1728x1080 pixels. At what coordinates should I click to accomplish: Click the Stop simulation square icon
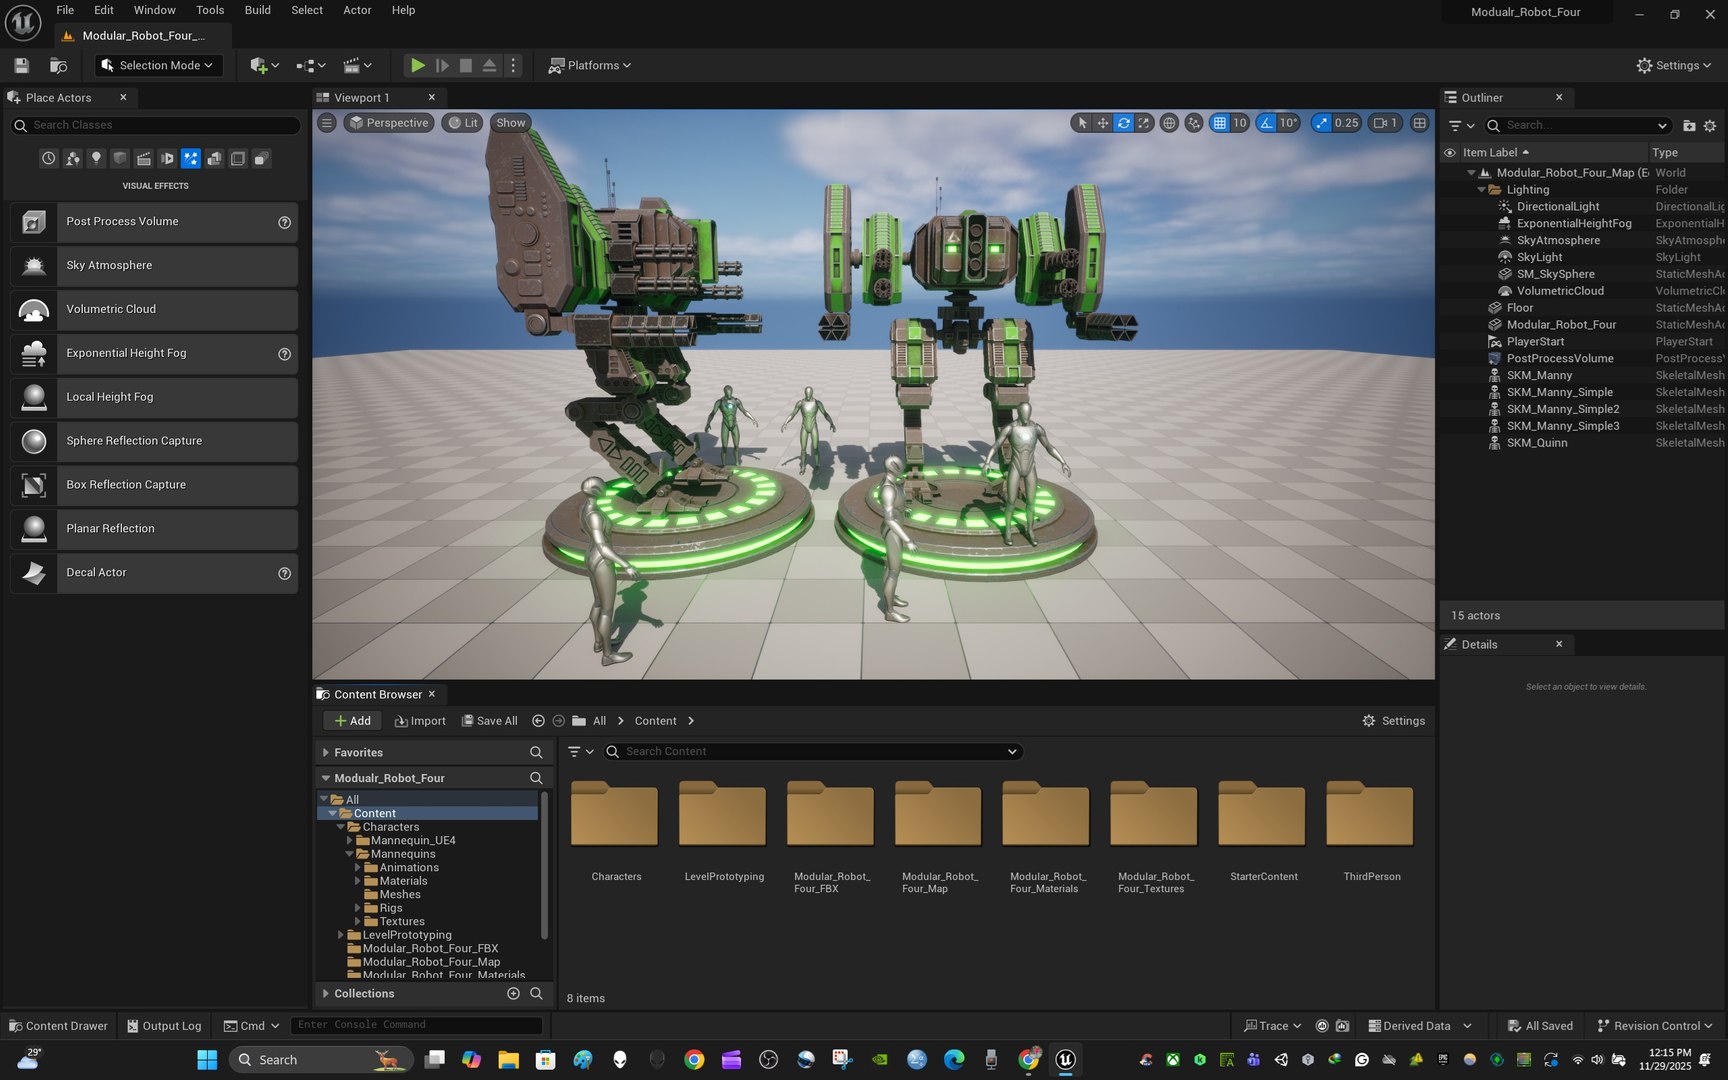click(466, 65)
